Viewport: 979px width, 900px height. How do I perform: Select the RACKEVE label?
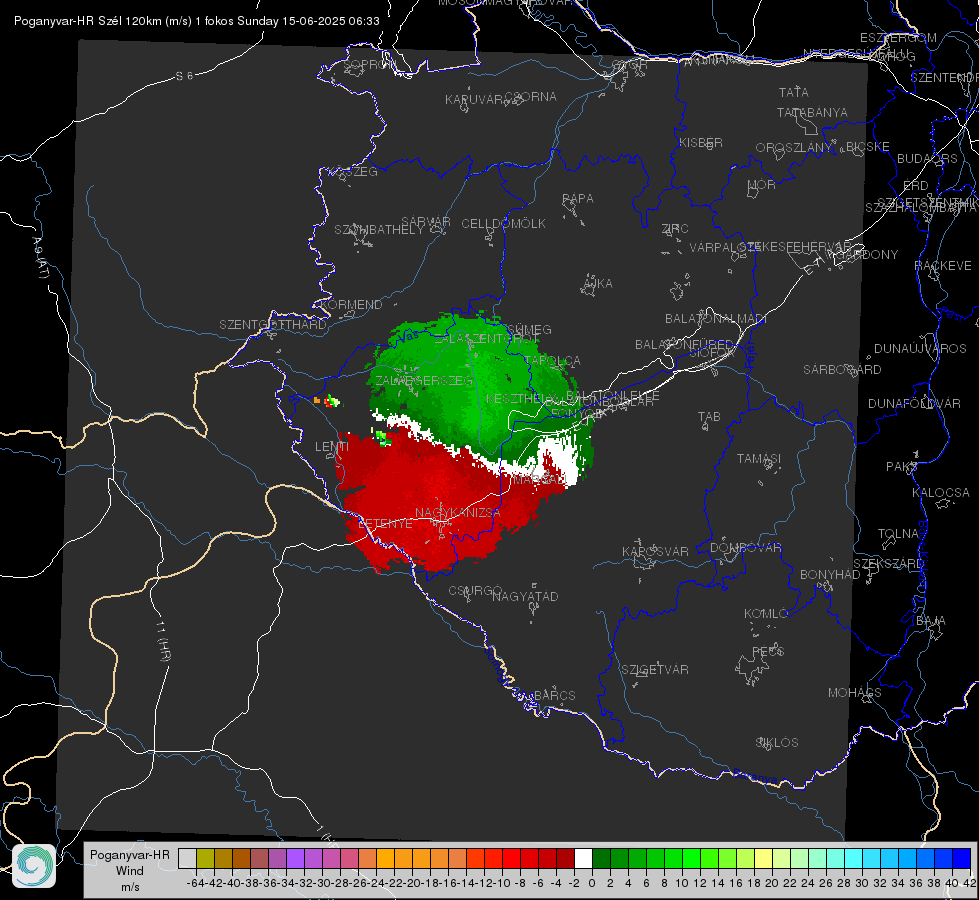(x=943, y=266)
